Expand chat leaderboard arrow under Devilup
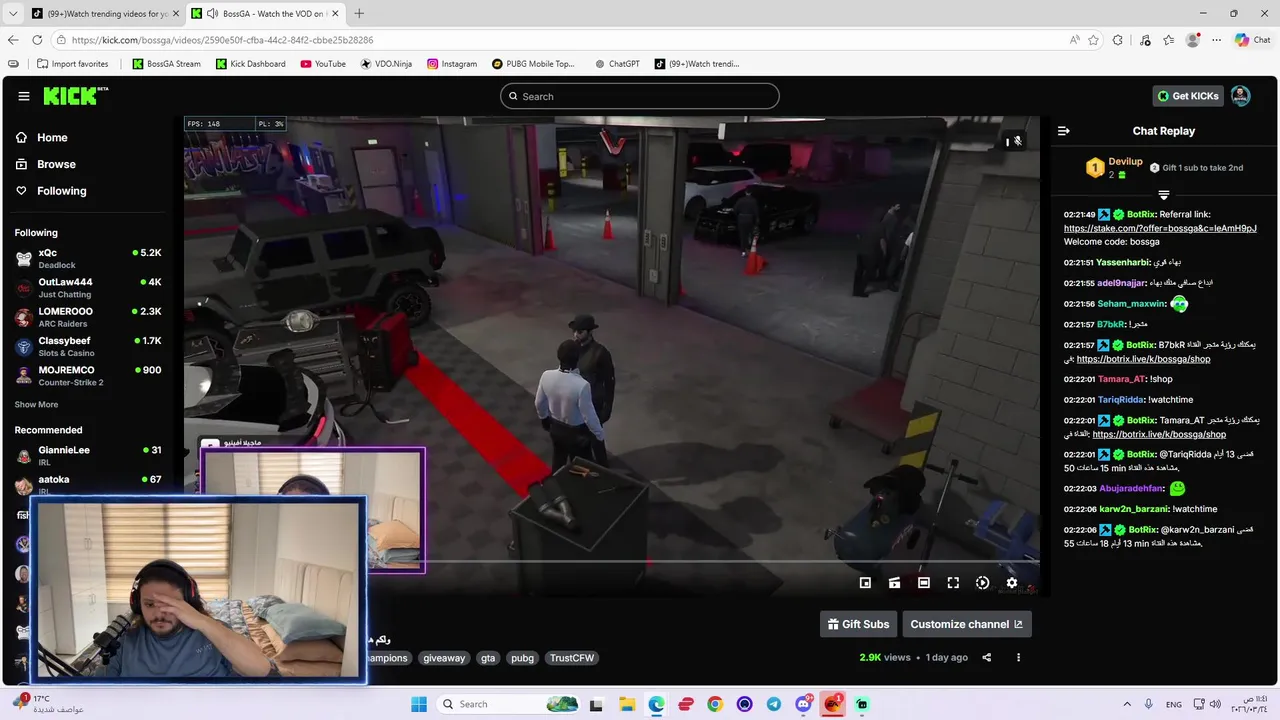Viewport: 1280px width, 720px height. [1163, 195]
